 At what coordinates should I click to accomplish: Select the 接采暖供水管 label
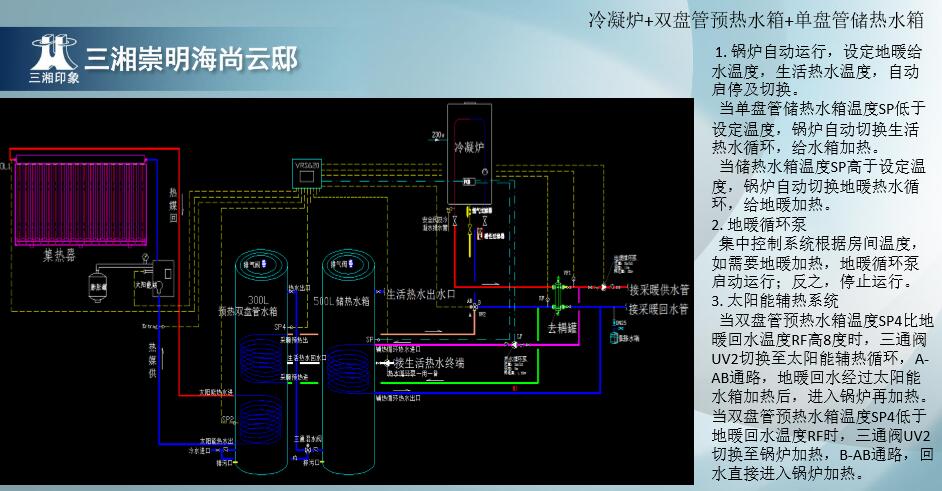pos(659,290)
